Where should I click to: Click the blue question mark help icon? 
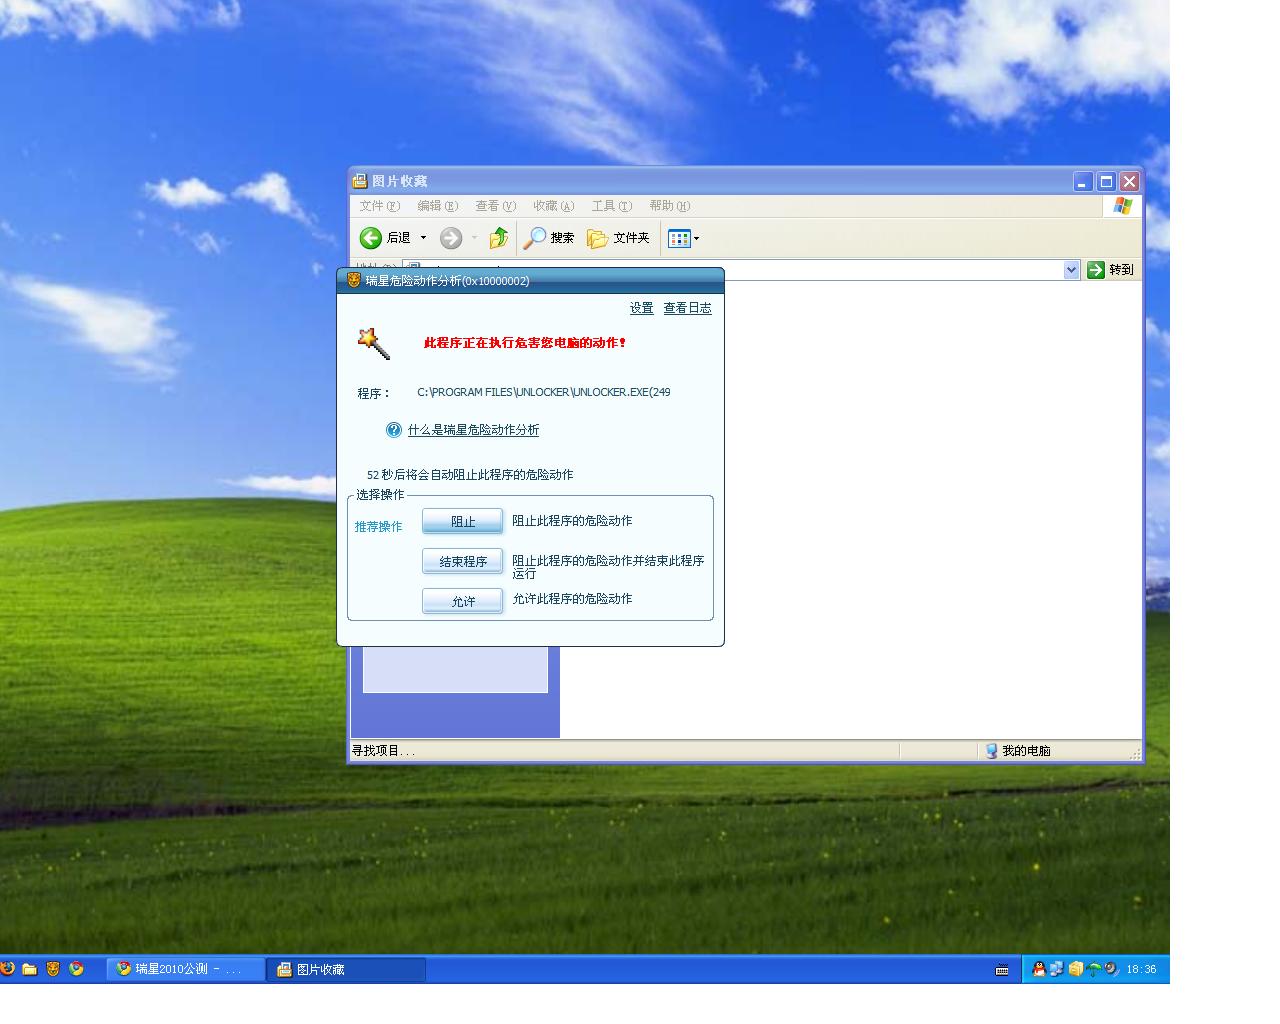(x=394, y=430)
